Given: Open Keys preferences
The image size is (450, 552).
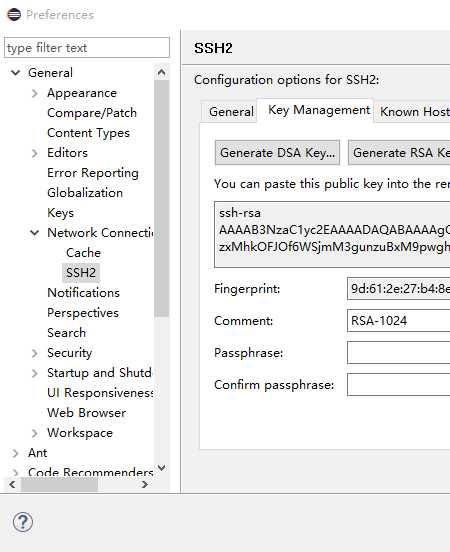Looking at the screenshot, I should 61,213.
